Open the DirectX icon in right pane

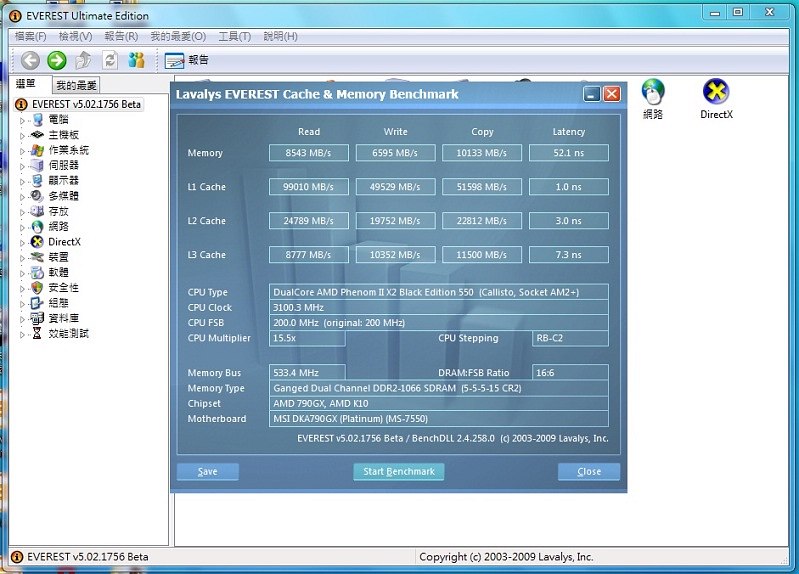[716, 100]
